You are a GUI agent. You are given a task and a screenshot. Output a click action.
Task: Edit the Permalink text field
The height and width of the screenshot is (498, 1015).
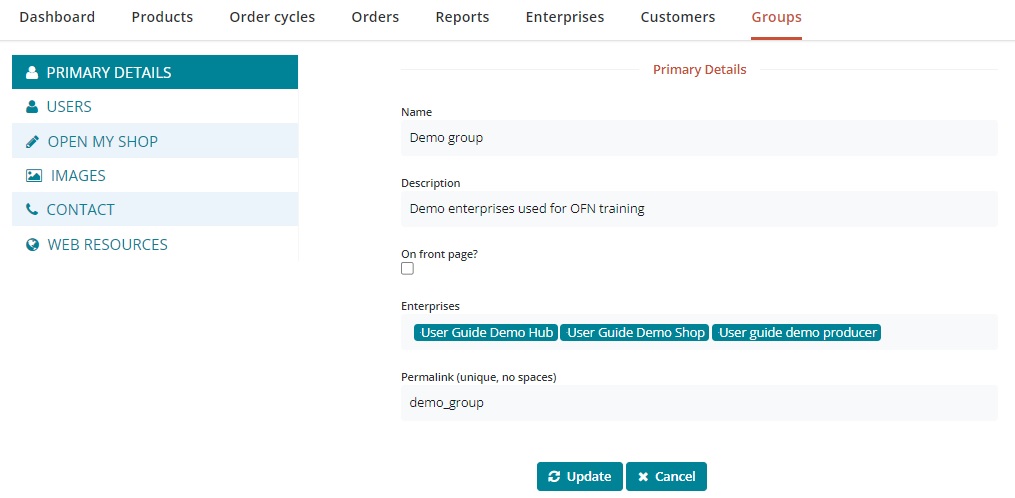(x=698, y=403)
